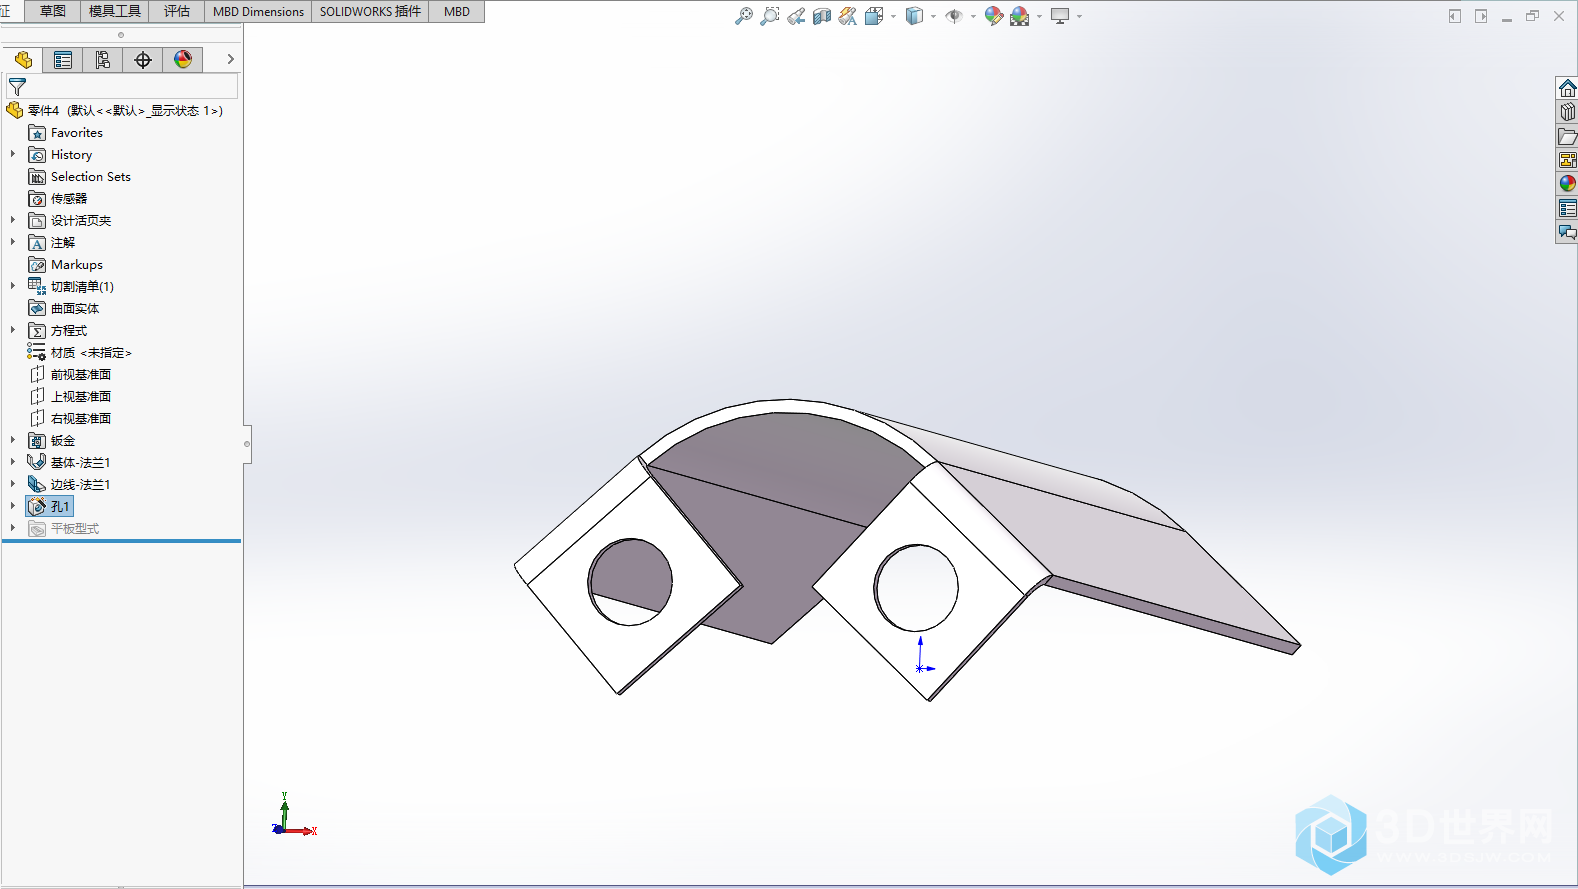This screenshot has height=889, width=1578.
Task: Expand the 边线-法兰1 feature
Action: 13,484
